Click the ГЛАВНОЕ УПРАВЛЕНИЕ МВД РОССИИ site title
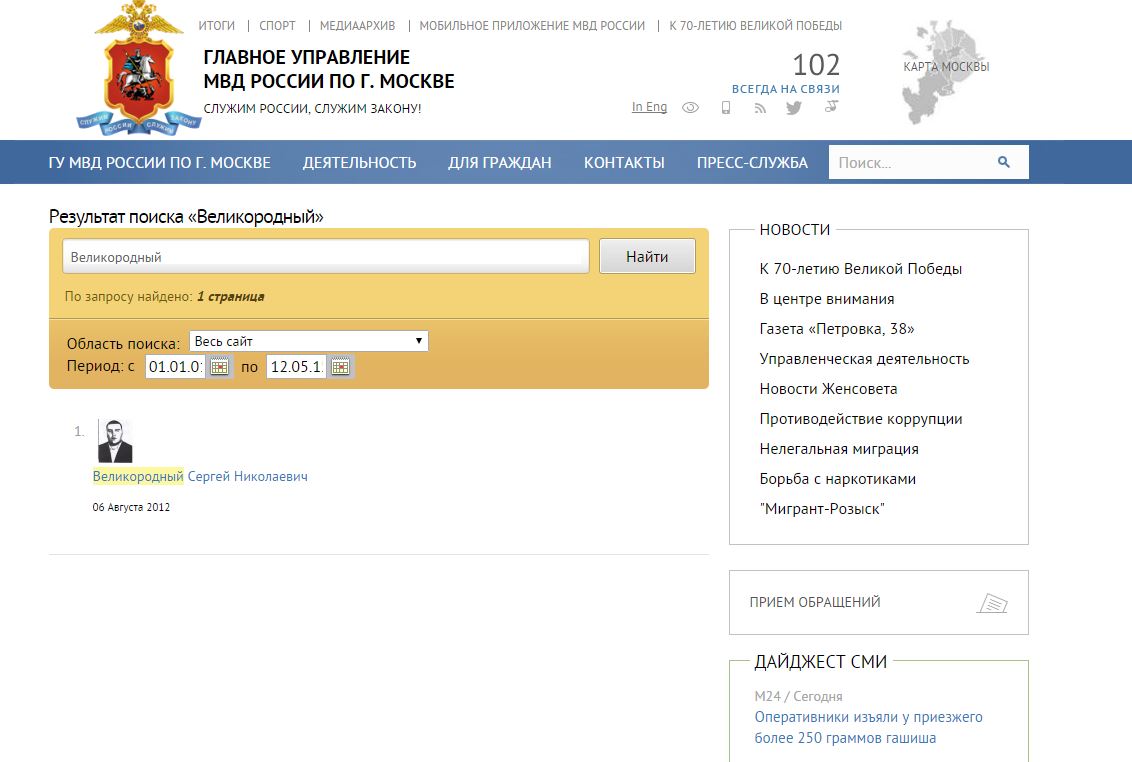This screenshot has width=1132, height=762. pos(328,69)
